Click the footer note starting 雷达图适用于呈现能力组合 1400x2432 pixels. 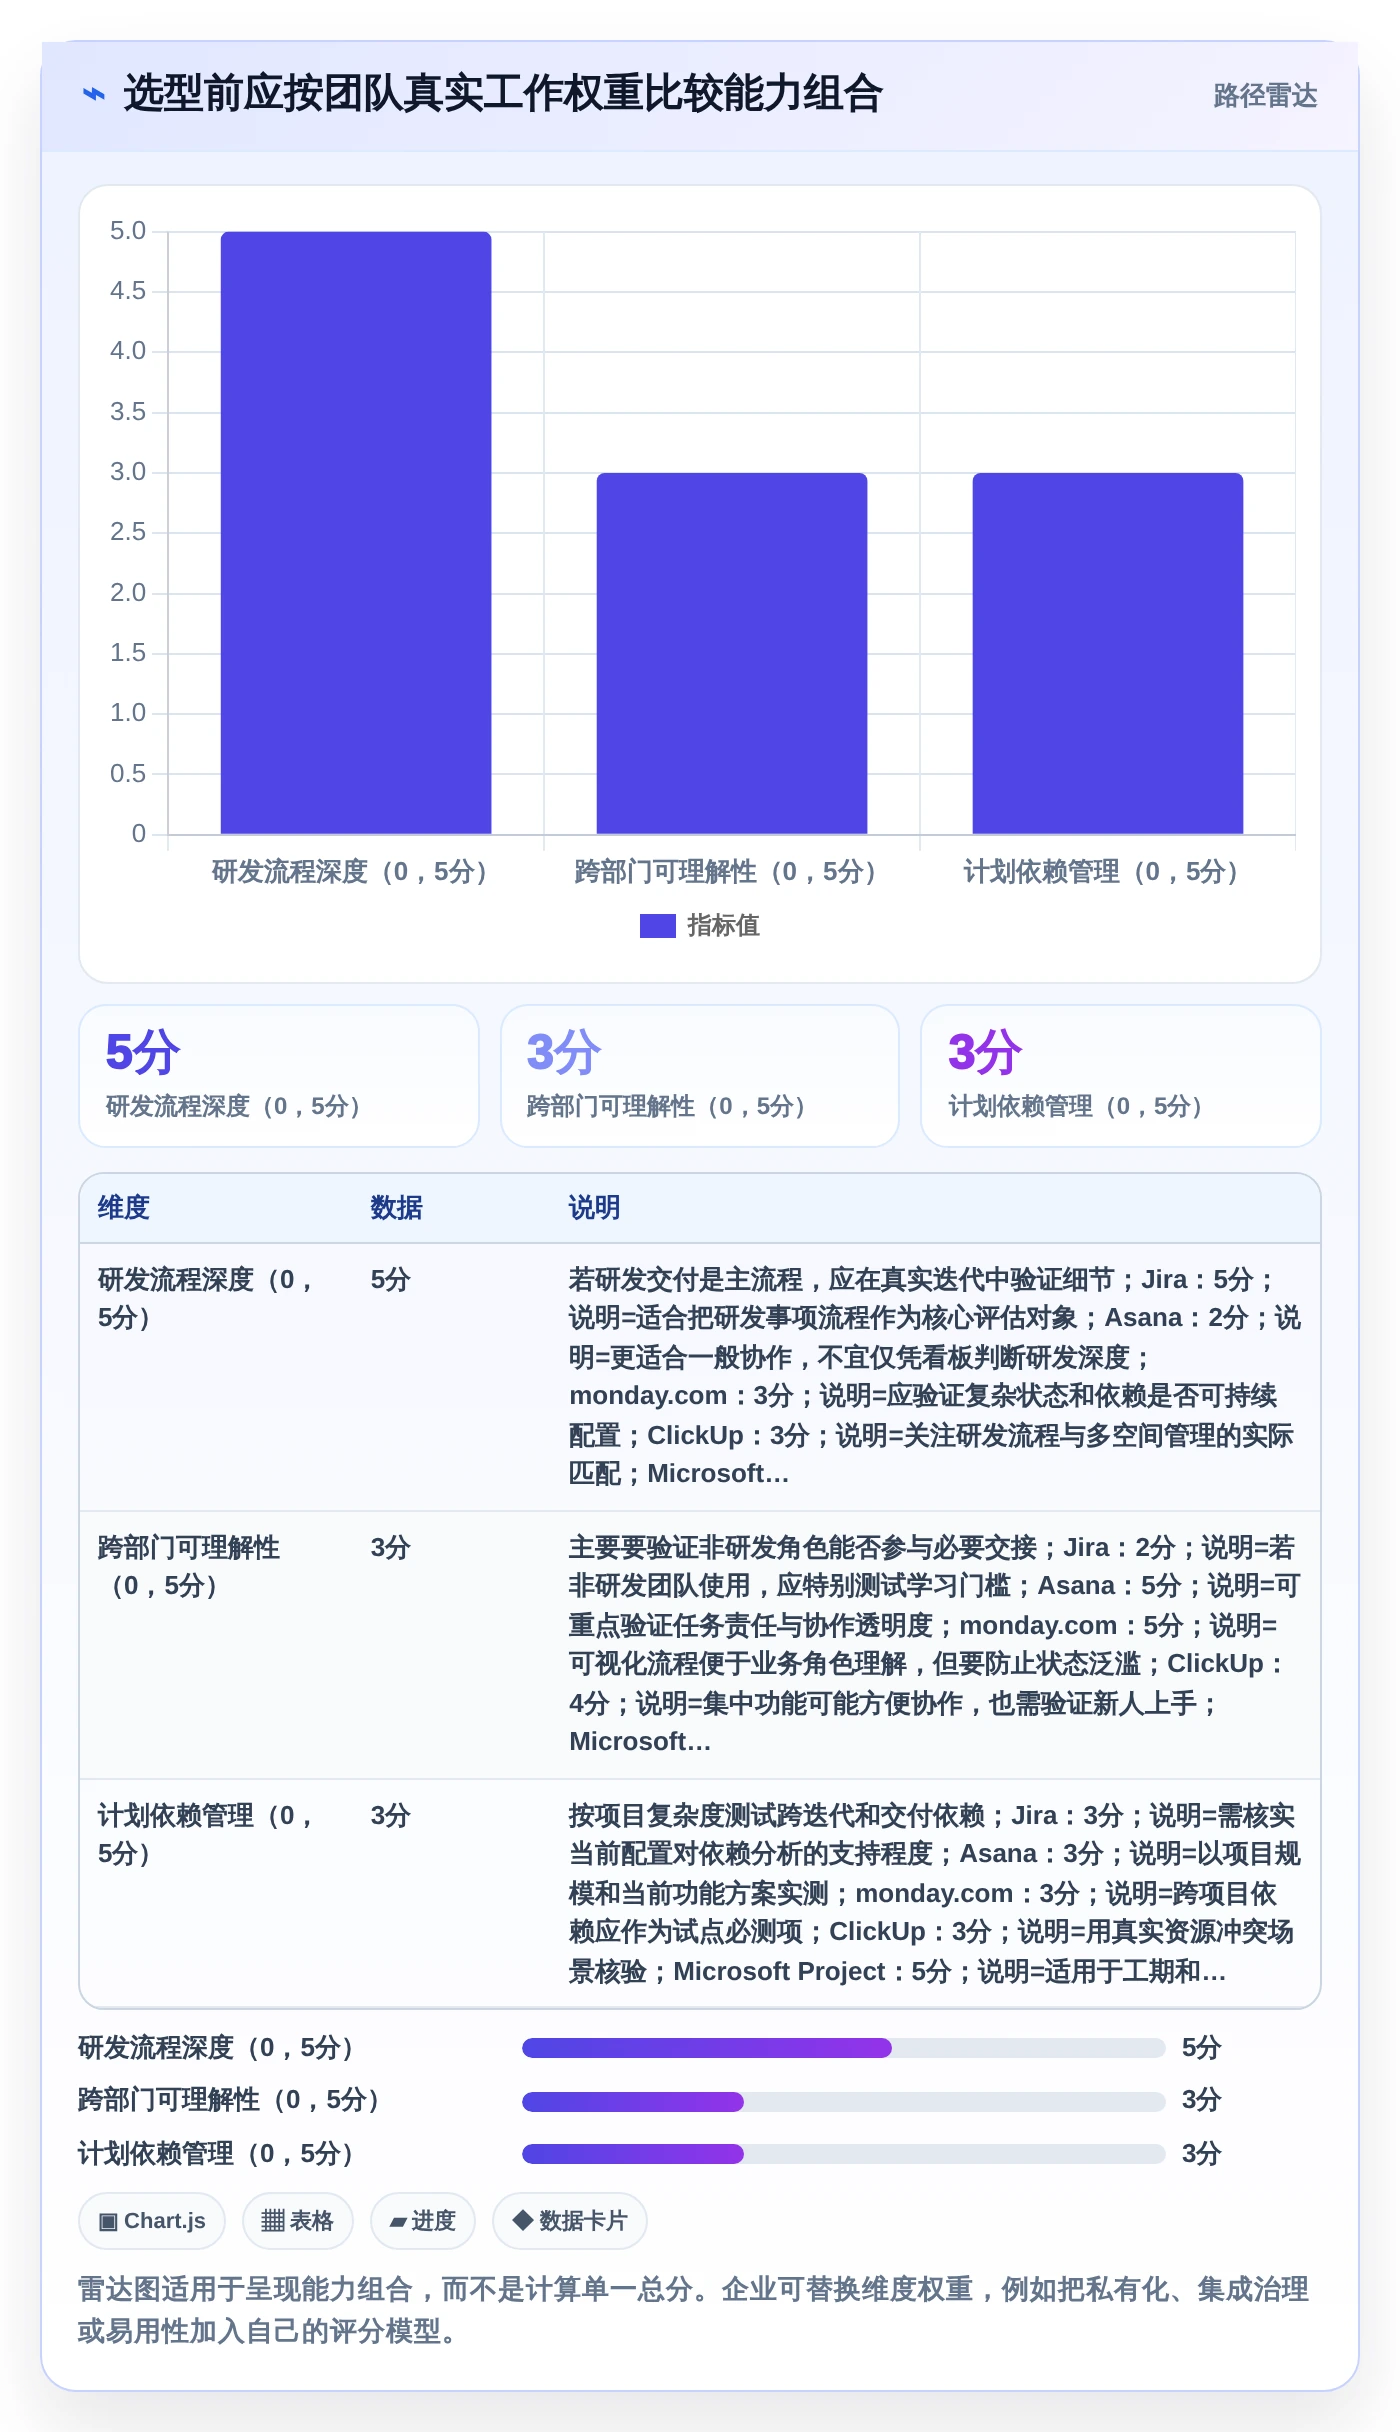pyautogui.click(x=694, y=2310)
